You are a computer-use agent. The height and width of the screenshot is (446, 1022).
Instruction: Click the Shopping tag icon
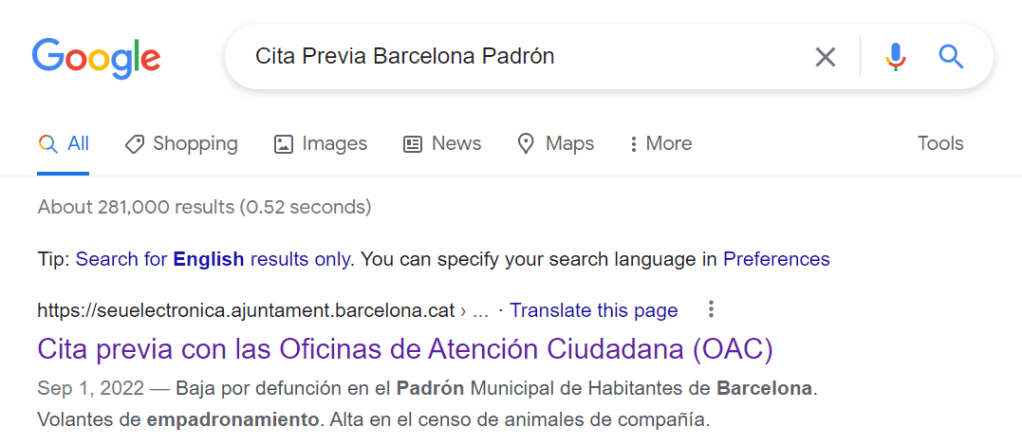134,144
